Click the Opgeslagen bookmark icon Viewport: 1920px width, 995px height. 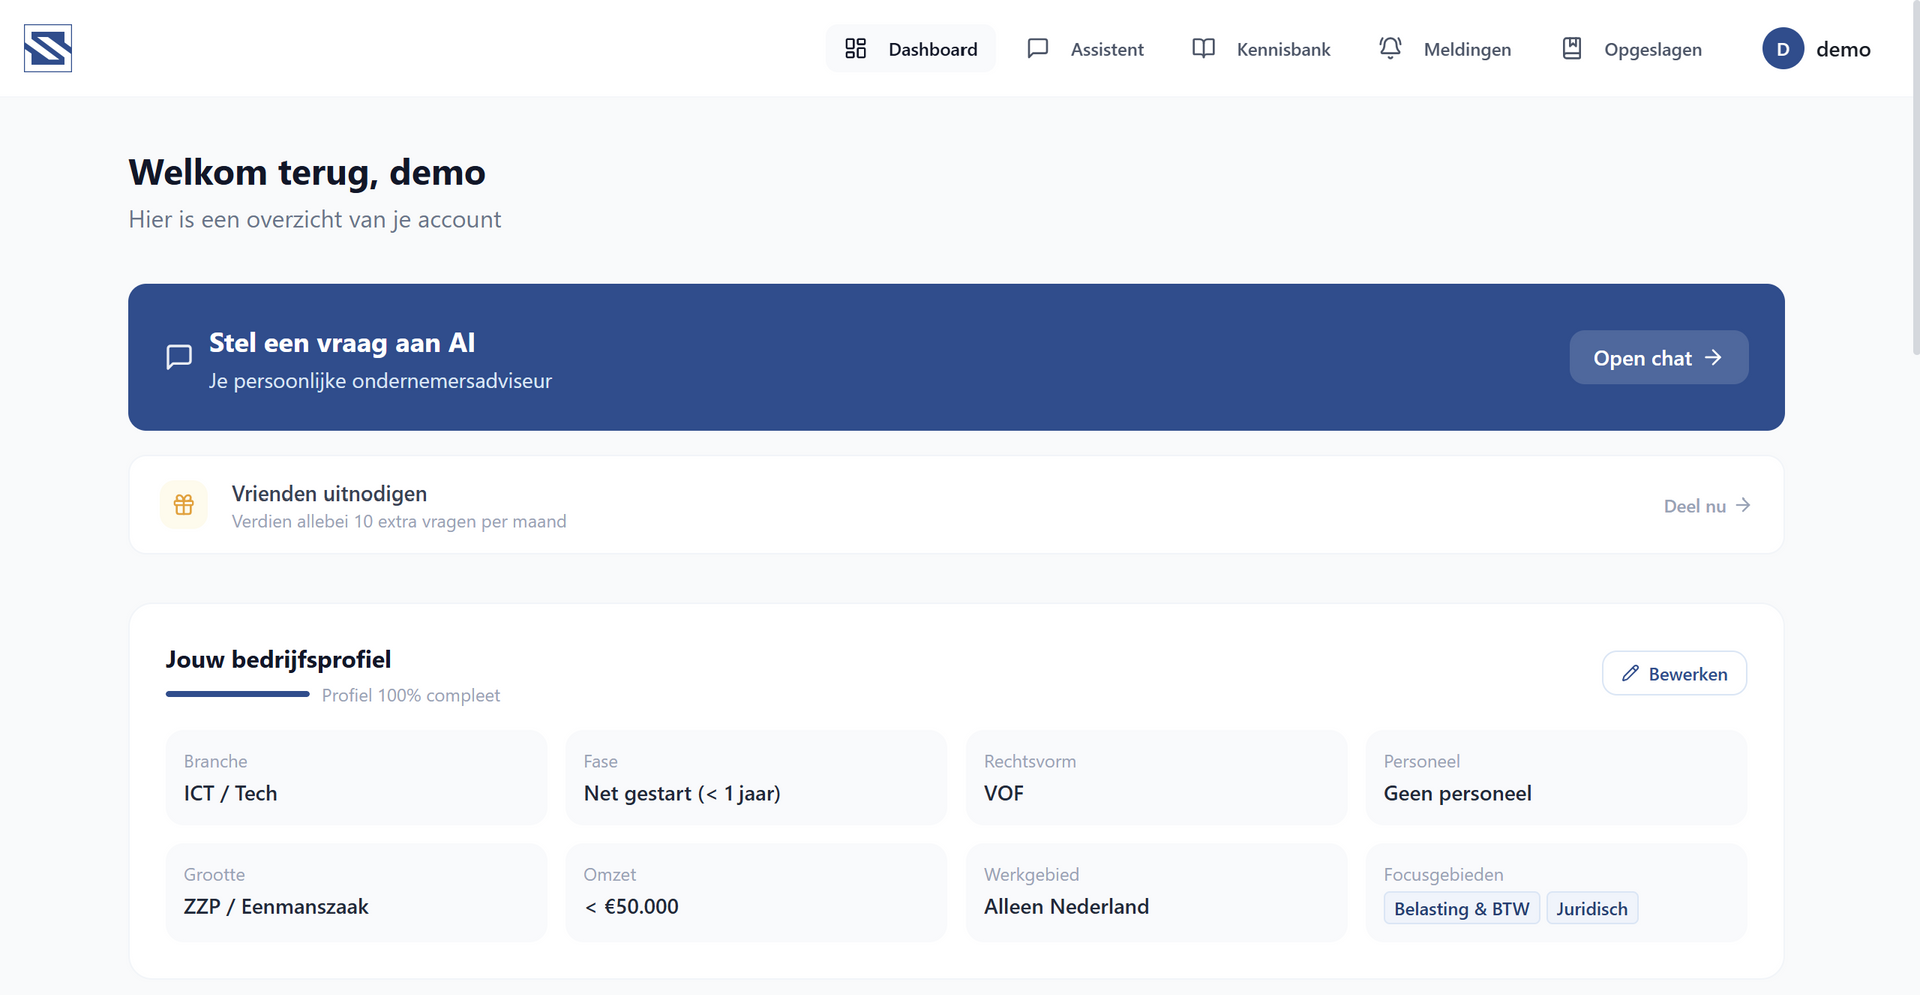1572,48
